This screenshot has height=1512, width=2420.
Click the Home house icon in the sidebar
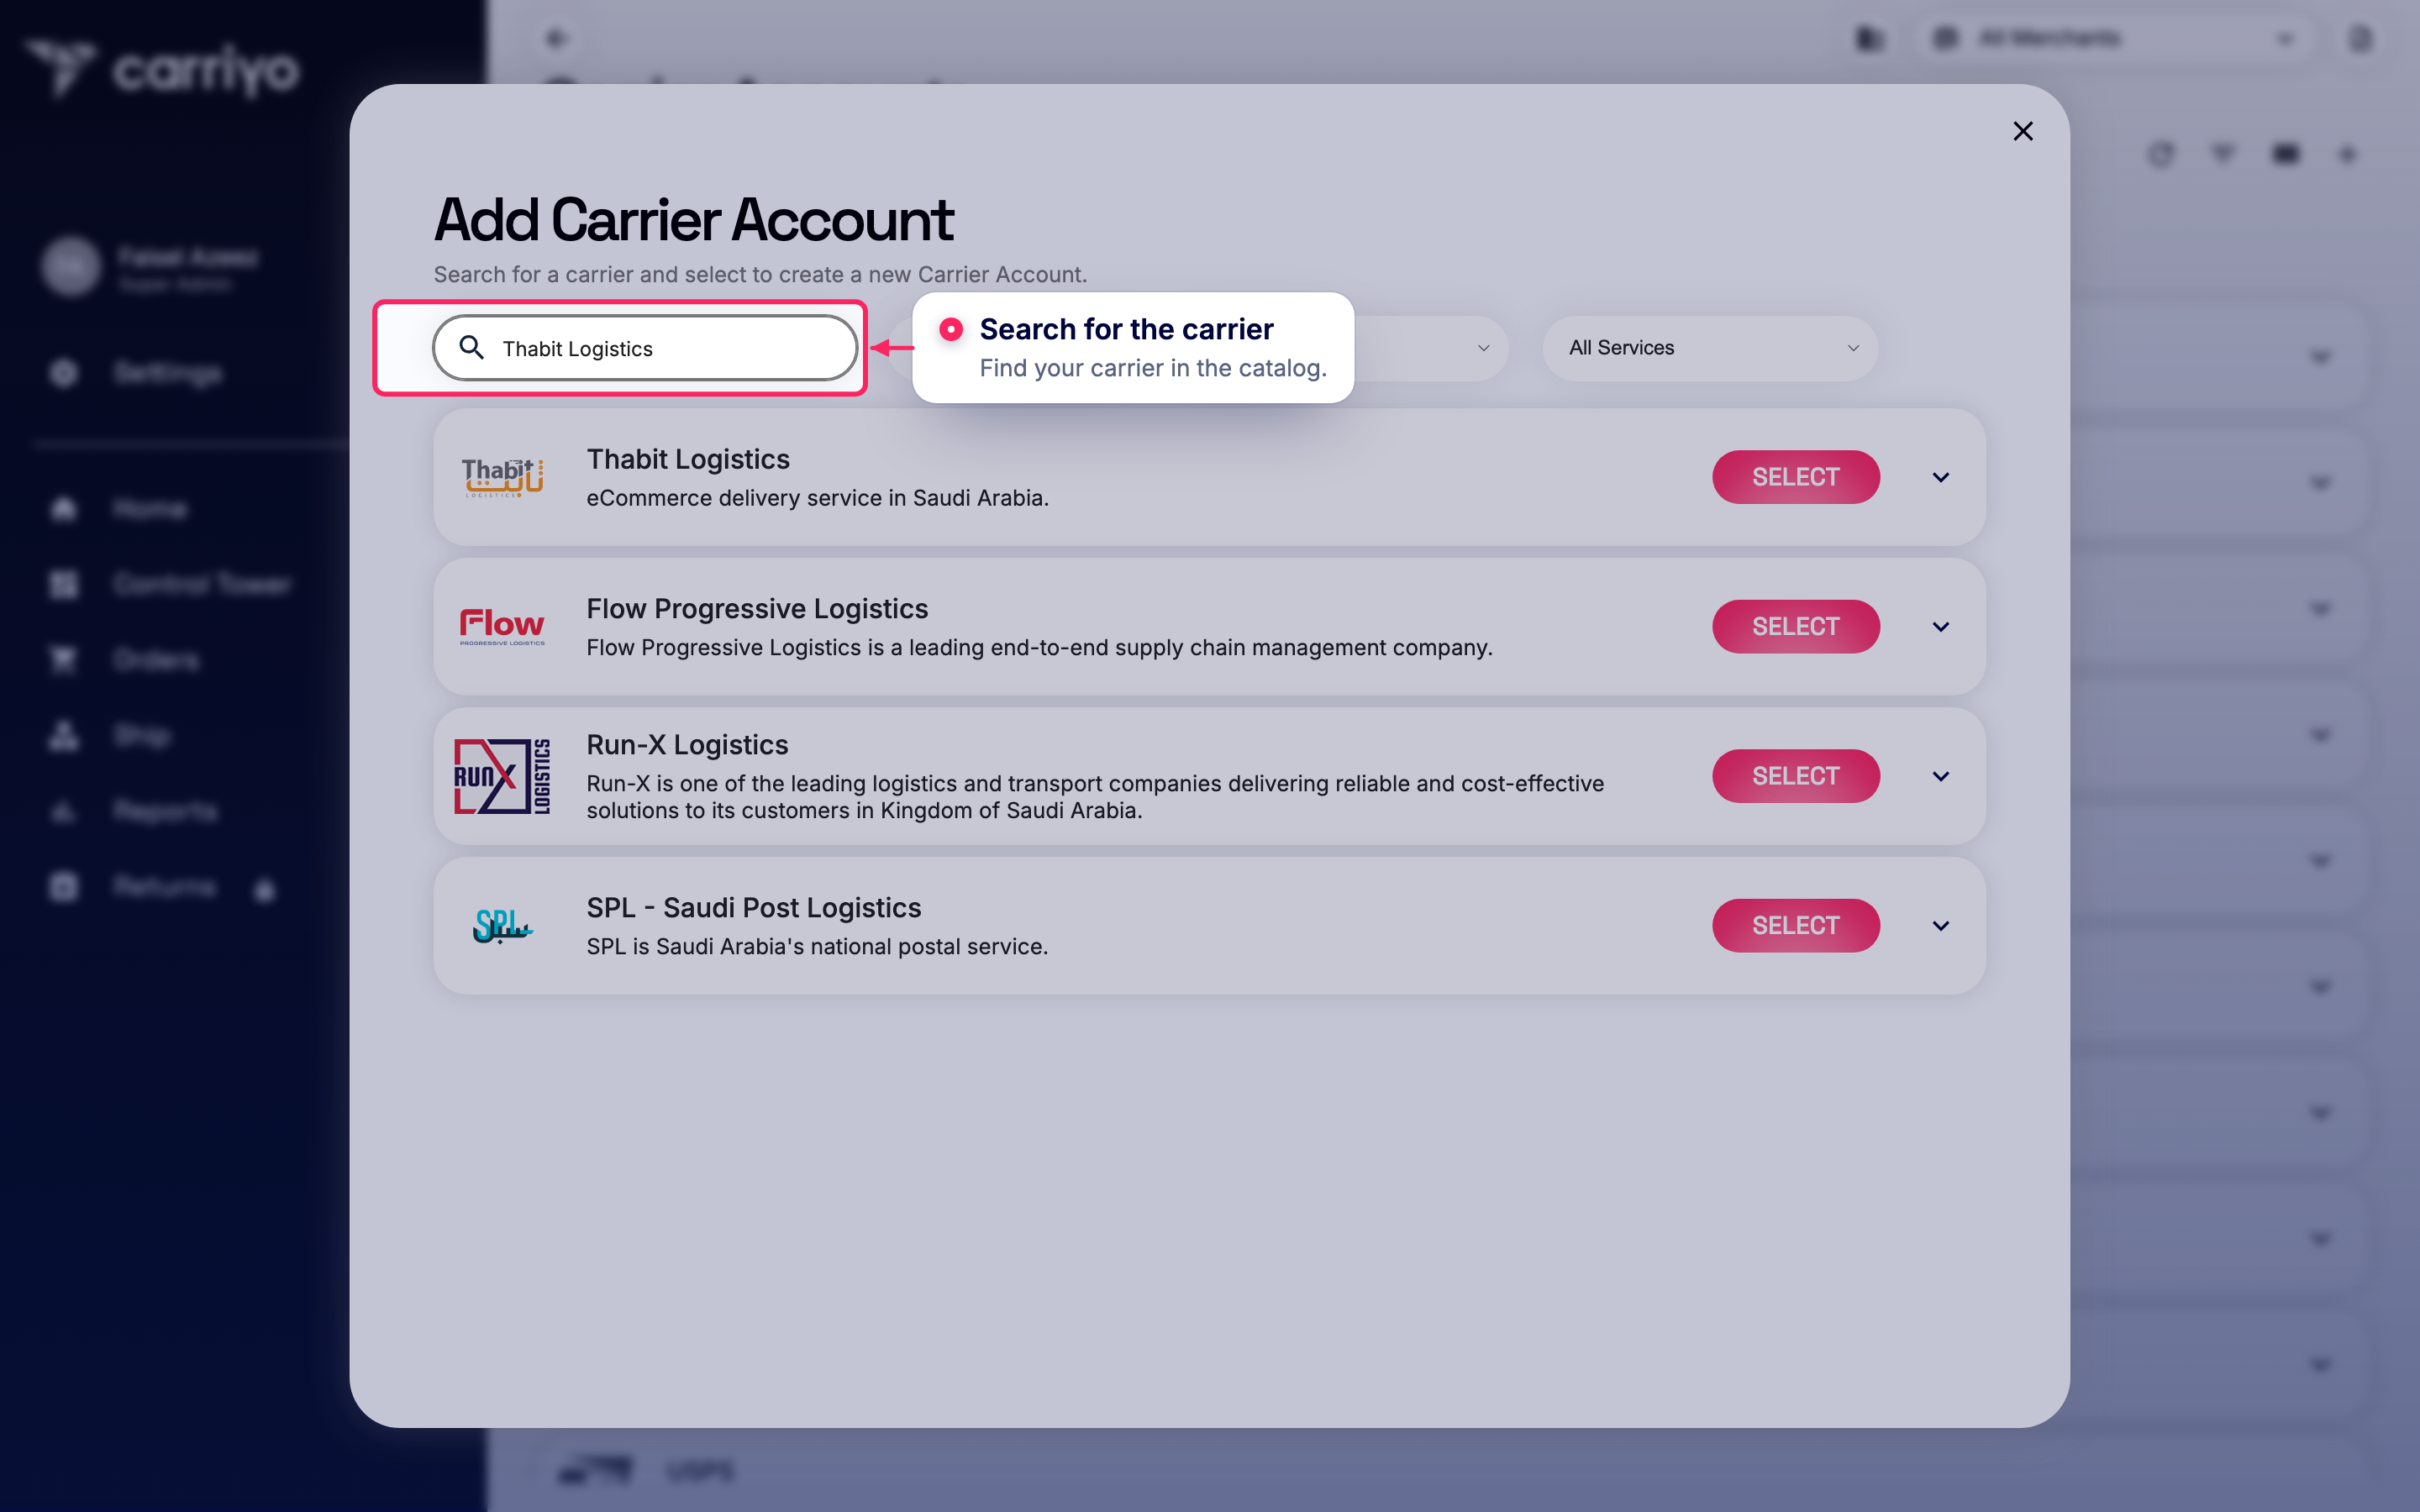(x=64, y=509)
